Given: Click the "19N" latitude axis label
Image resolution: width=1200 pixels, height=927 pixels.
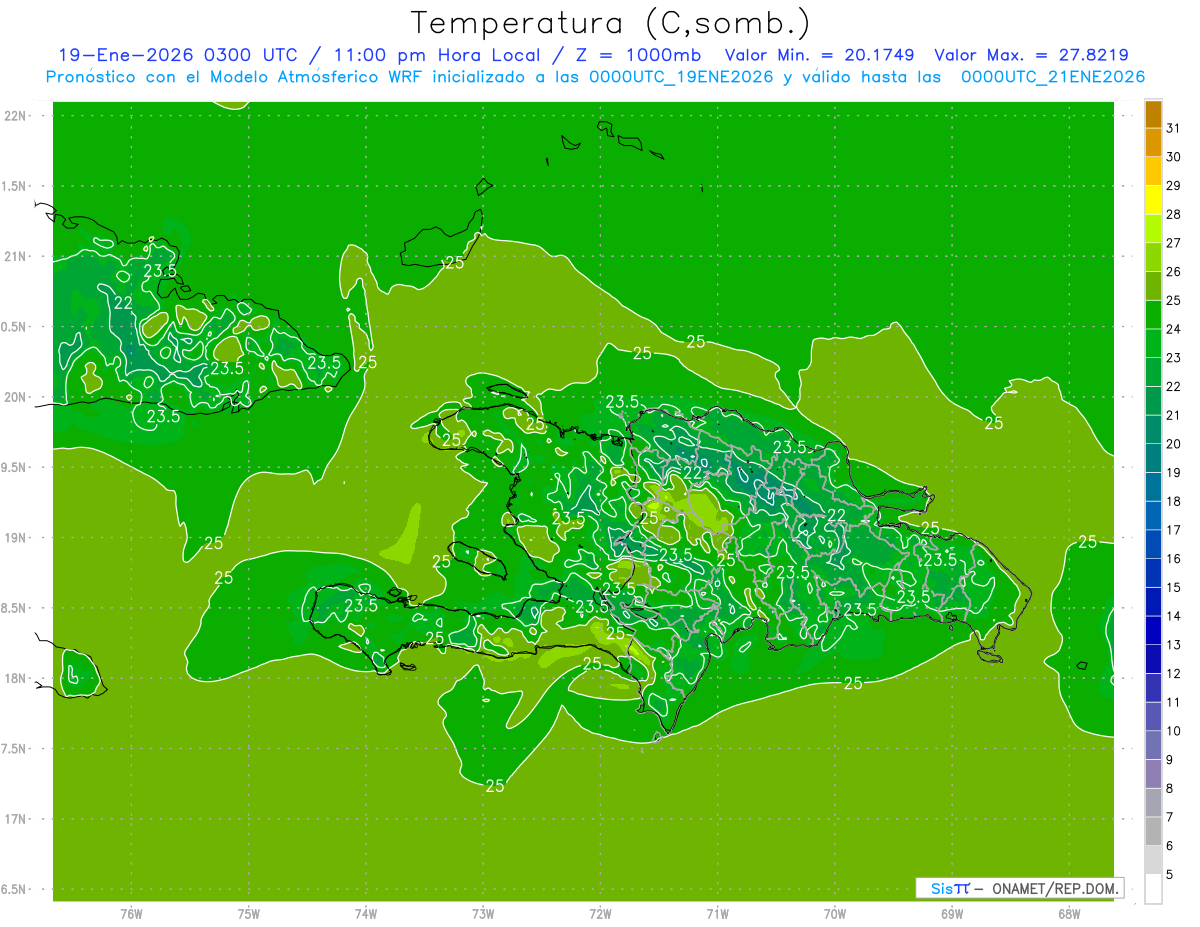Looking at the screenshot, I should pos(17,537).
